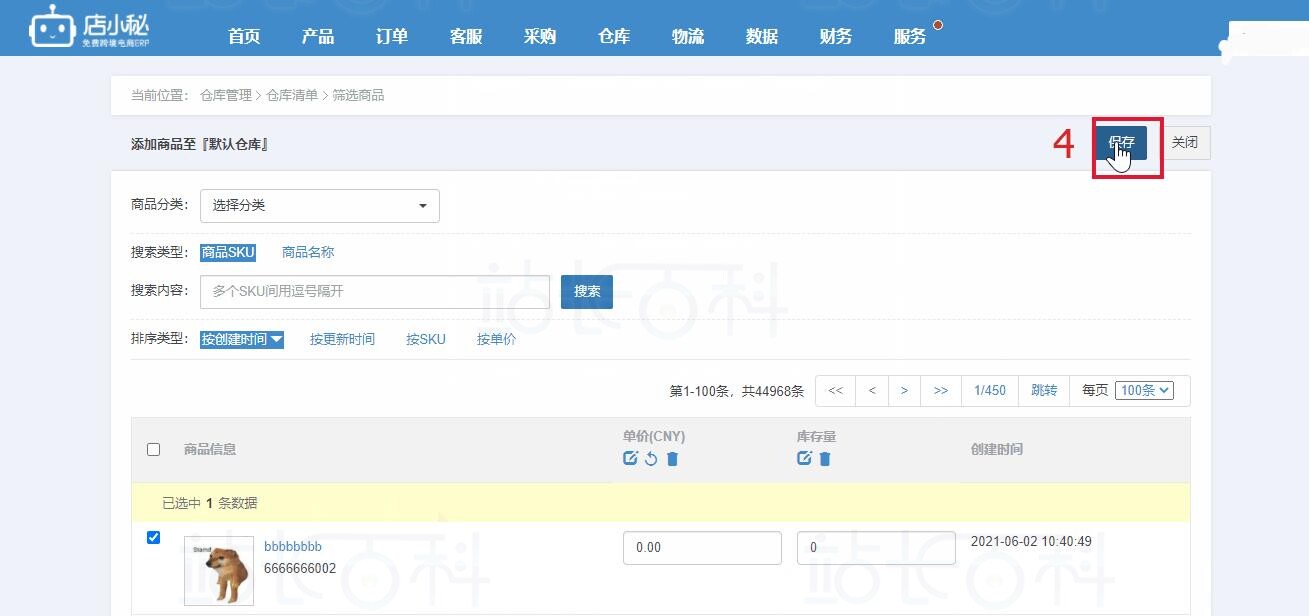1309x616 pixels.
Task: Uncheck the selected bbbbbbbb product checkbox
Action: (x=153, y=537)
